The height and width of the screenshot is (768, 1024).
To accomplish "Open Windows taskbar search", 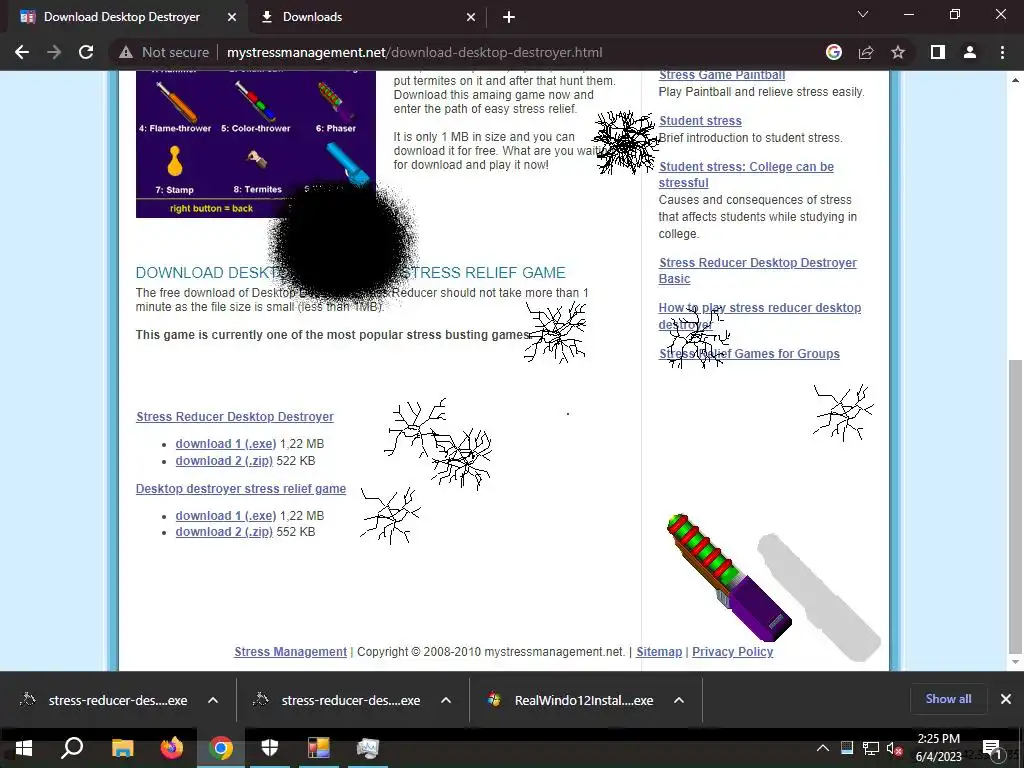I will point(72,748).
